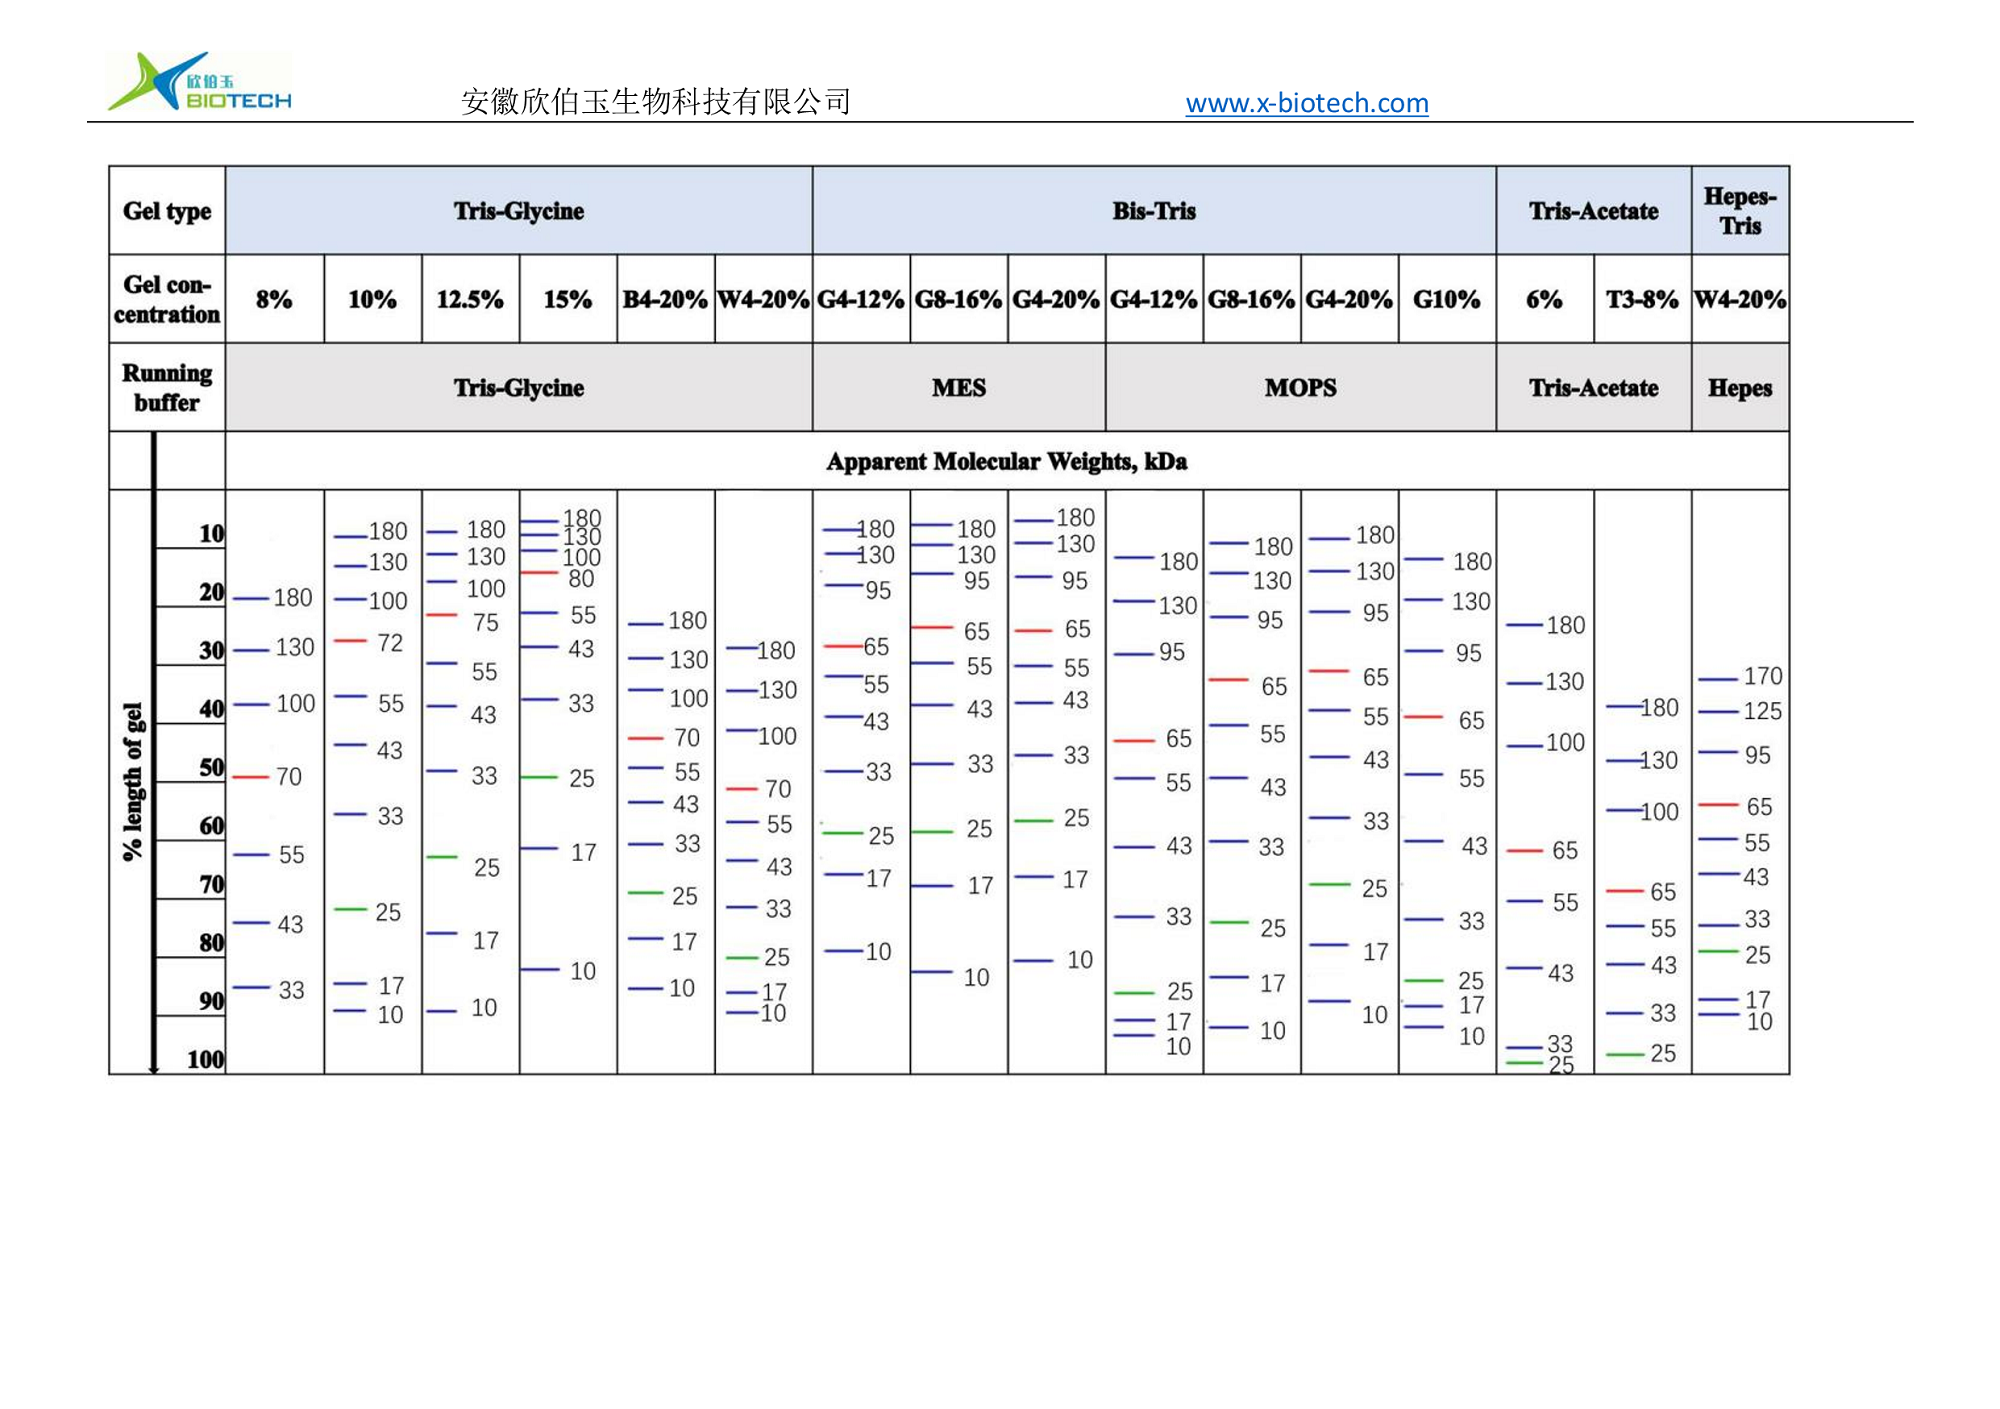Select the axis tick label 50
2000x1409 pixels.
pyautogui.click(x=211, y=767)
